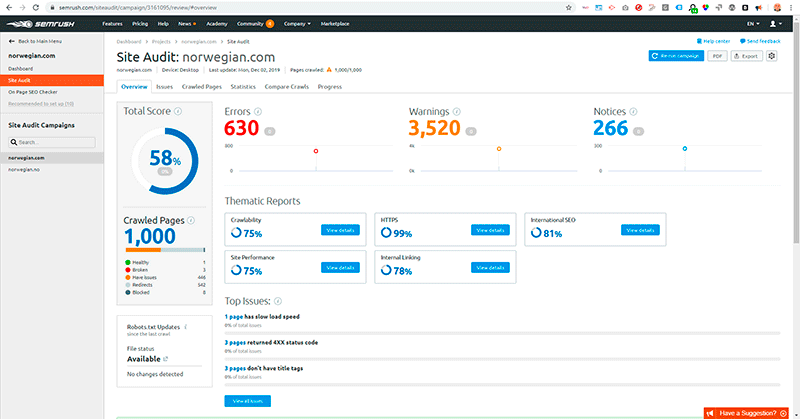This screenshot has height=419, width=800.
Task: Click the info icon beside Crawled Pages
Action: (x=190, y=219)
